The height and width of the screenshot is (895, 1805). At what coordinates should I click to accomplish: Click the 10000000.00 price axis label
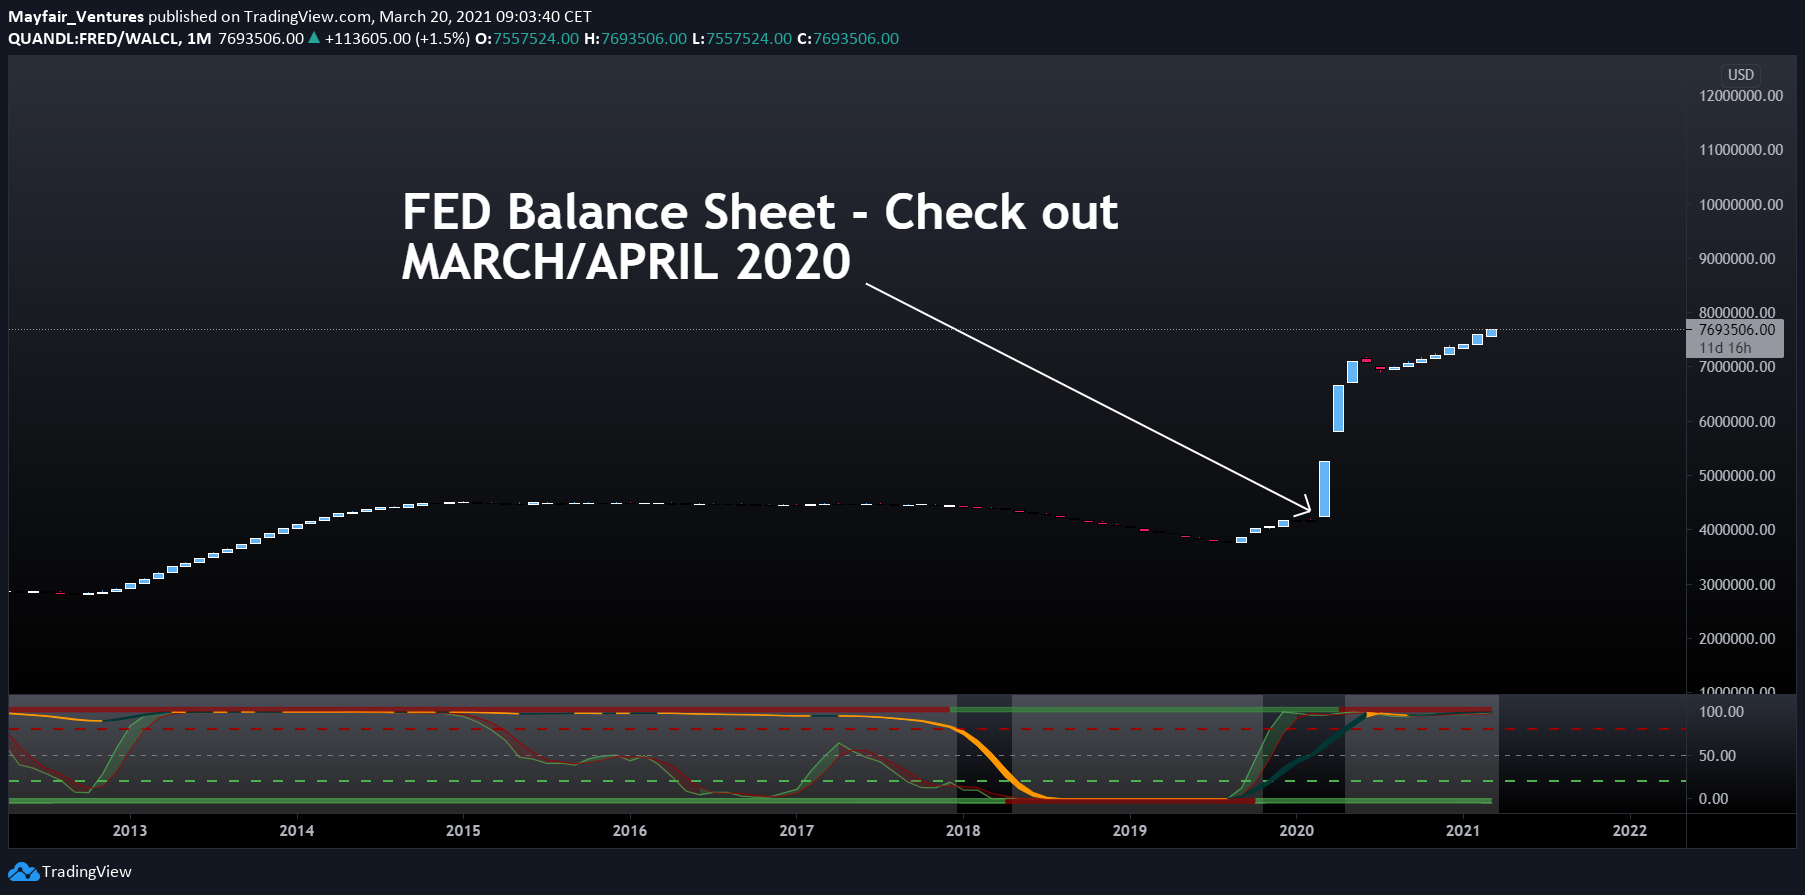[x=1741, y=205]
